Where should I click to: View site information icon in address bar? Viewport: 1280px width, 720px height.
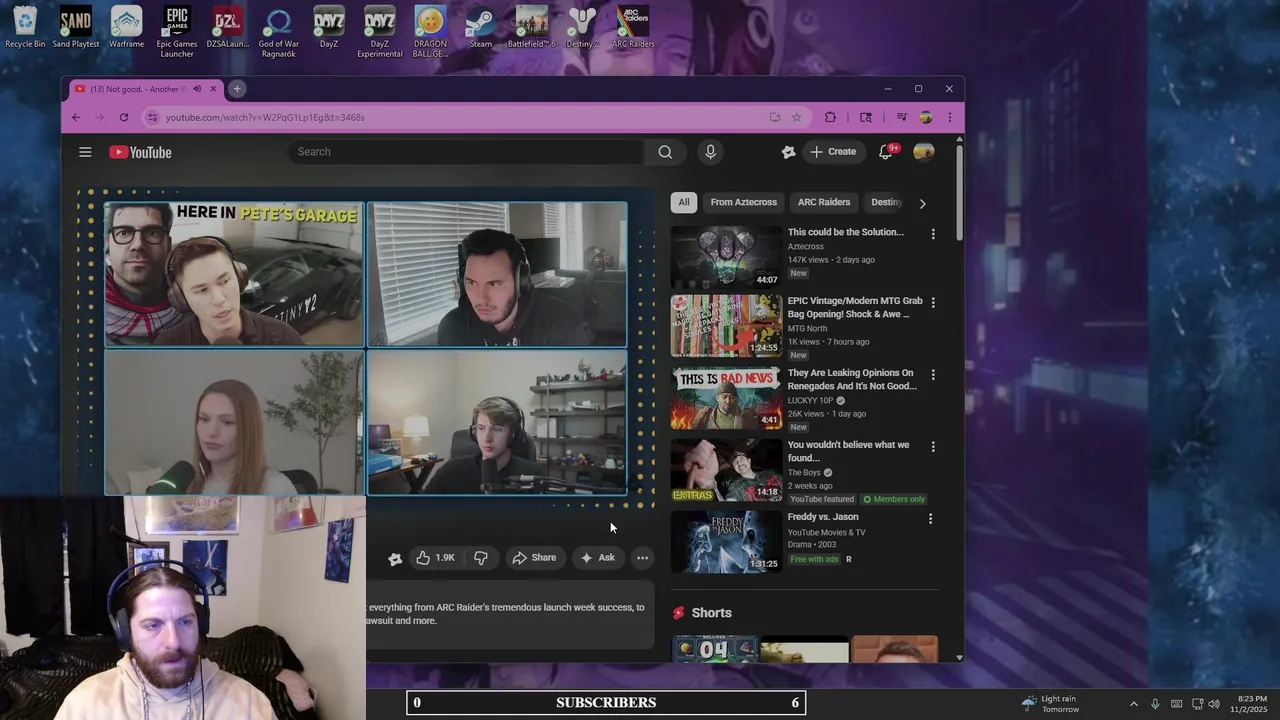(152, 117)
